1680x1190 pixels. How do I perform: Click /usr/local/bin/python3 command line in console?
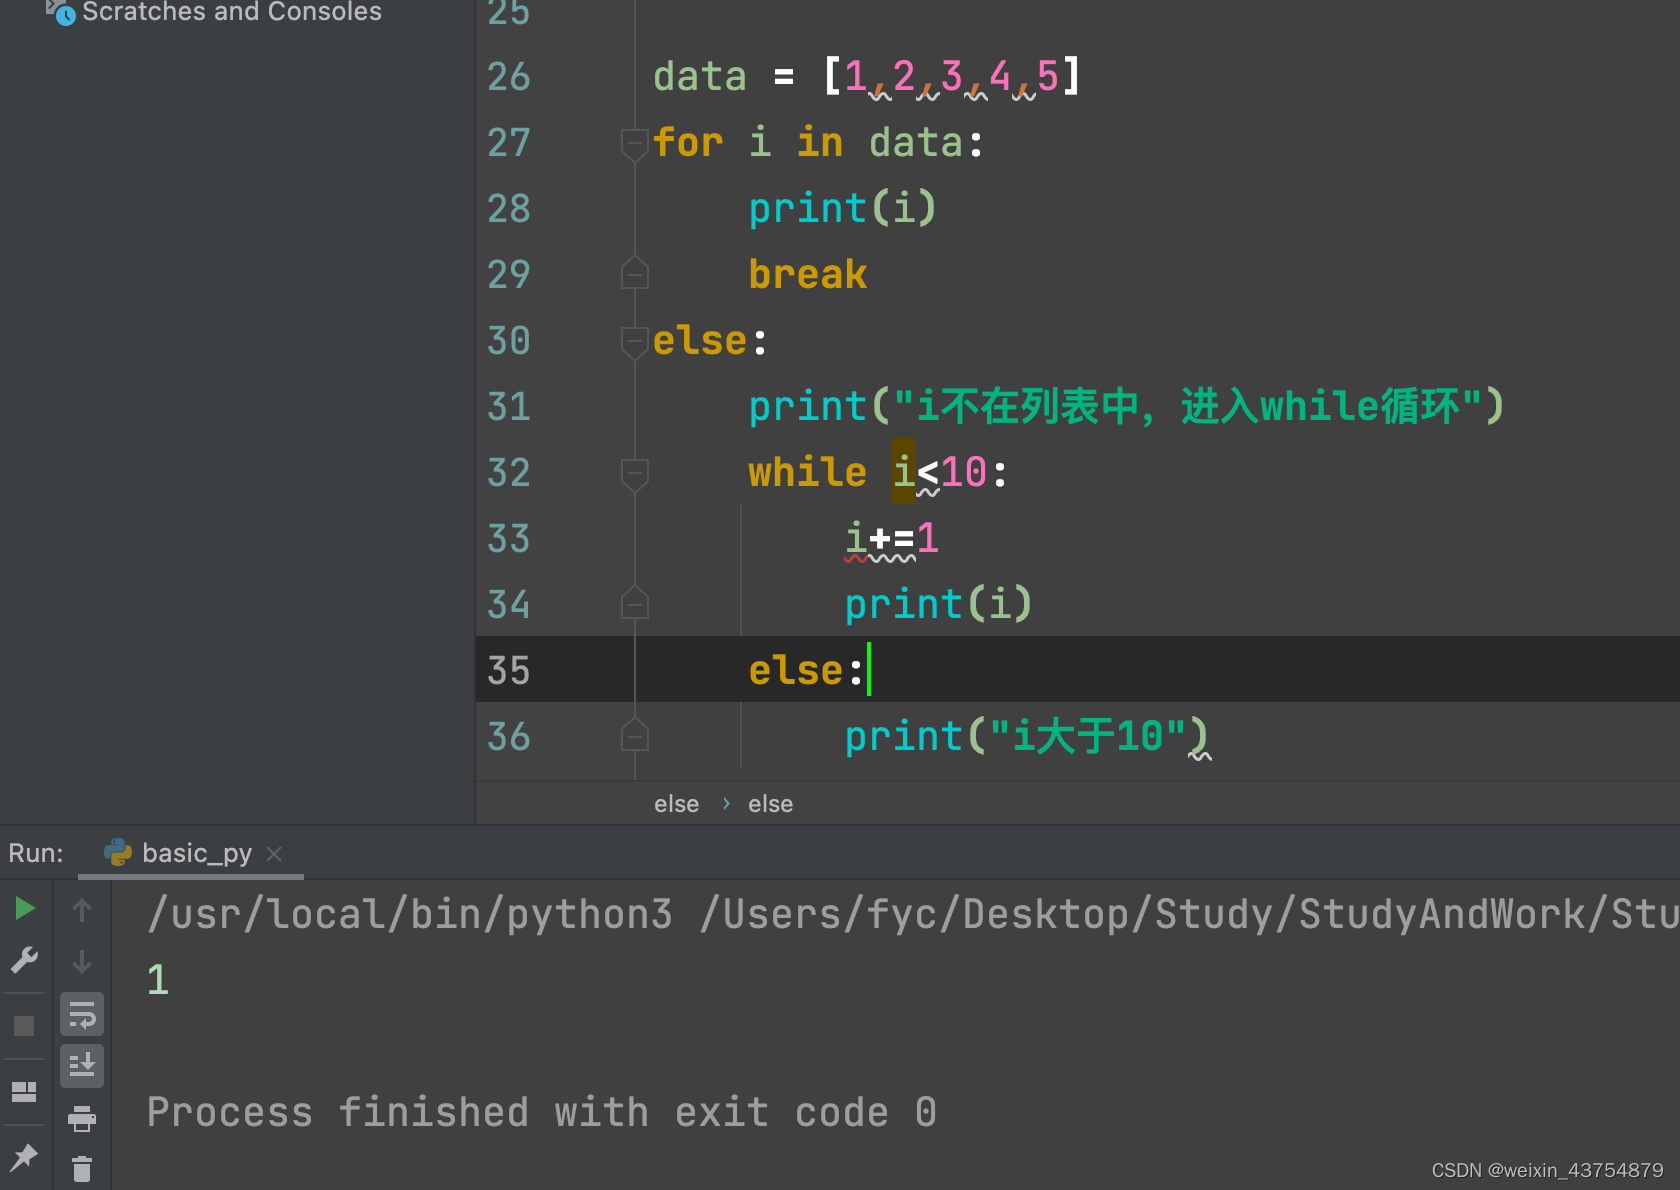click(912, 914)
